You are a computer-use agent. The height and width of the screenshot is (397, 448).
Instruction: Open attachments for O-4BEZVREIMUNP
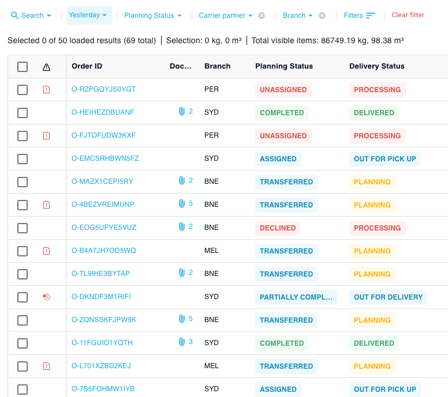(x=186, y=203)
